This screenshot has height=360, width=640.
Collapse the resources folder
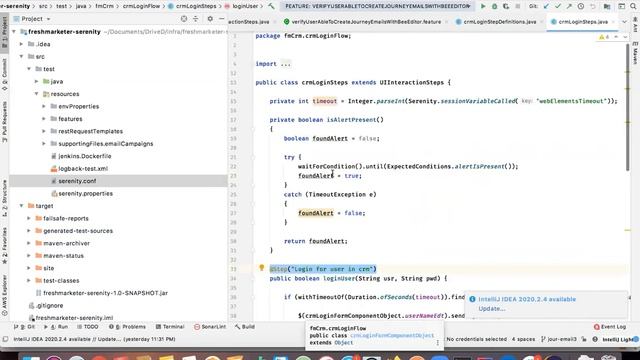[x=36, y=94]
